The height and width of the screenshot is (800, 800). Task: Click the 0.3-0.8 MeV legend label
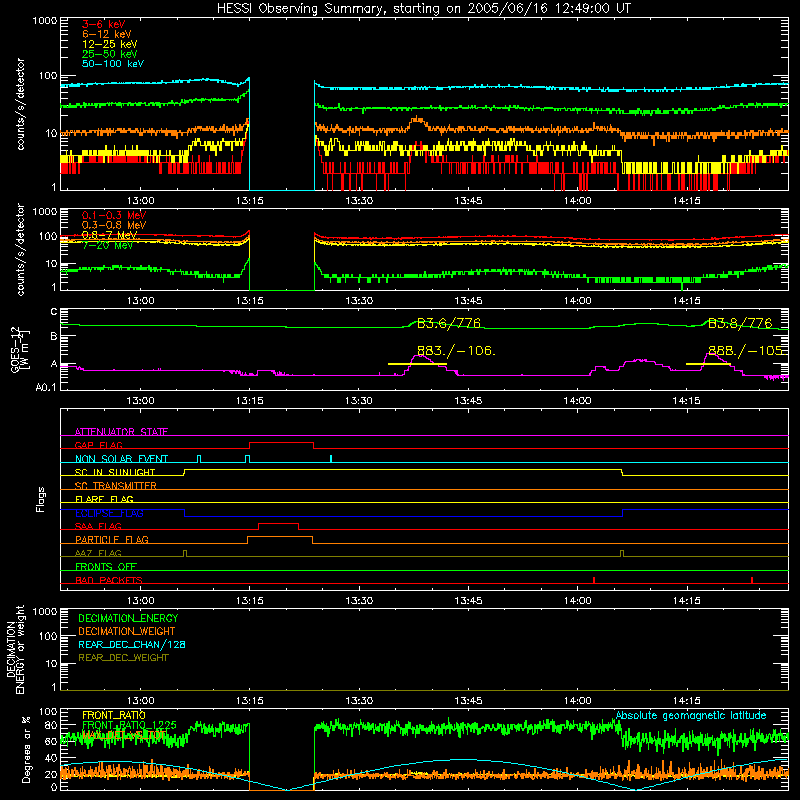click(114, 225)
